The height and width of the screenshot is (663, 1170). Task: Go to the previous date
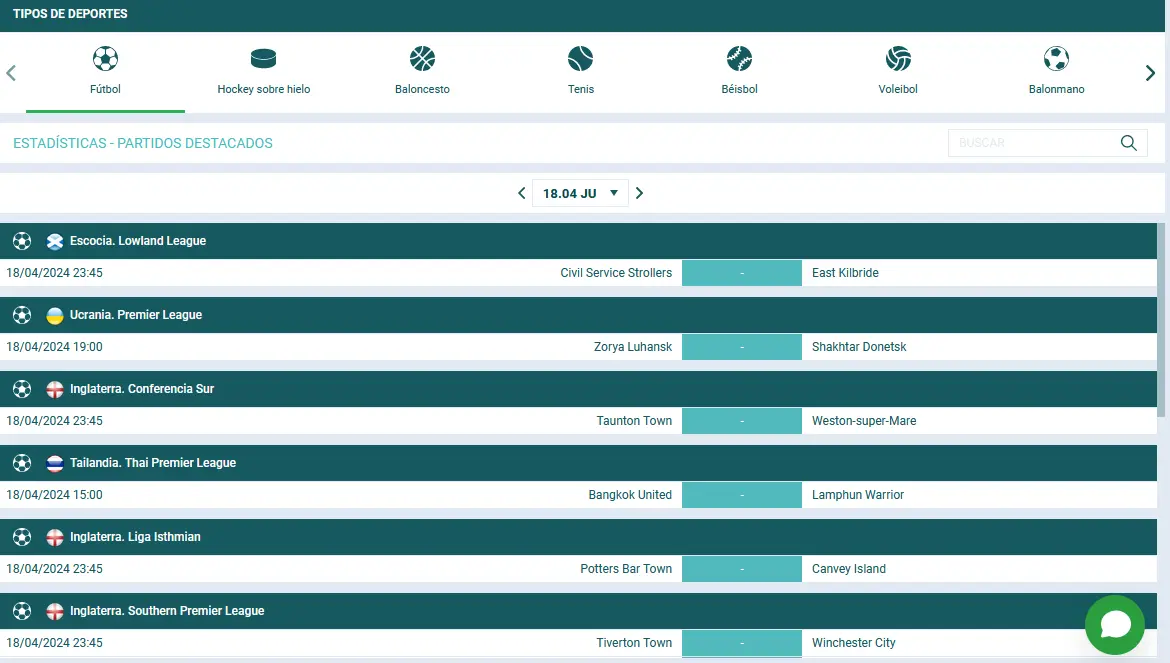pyautogui.click(x=521, y=193)
